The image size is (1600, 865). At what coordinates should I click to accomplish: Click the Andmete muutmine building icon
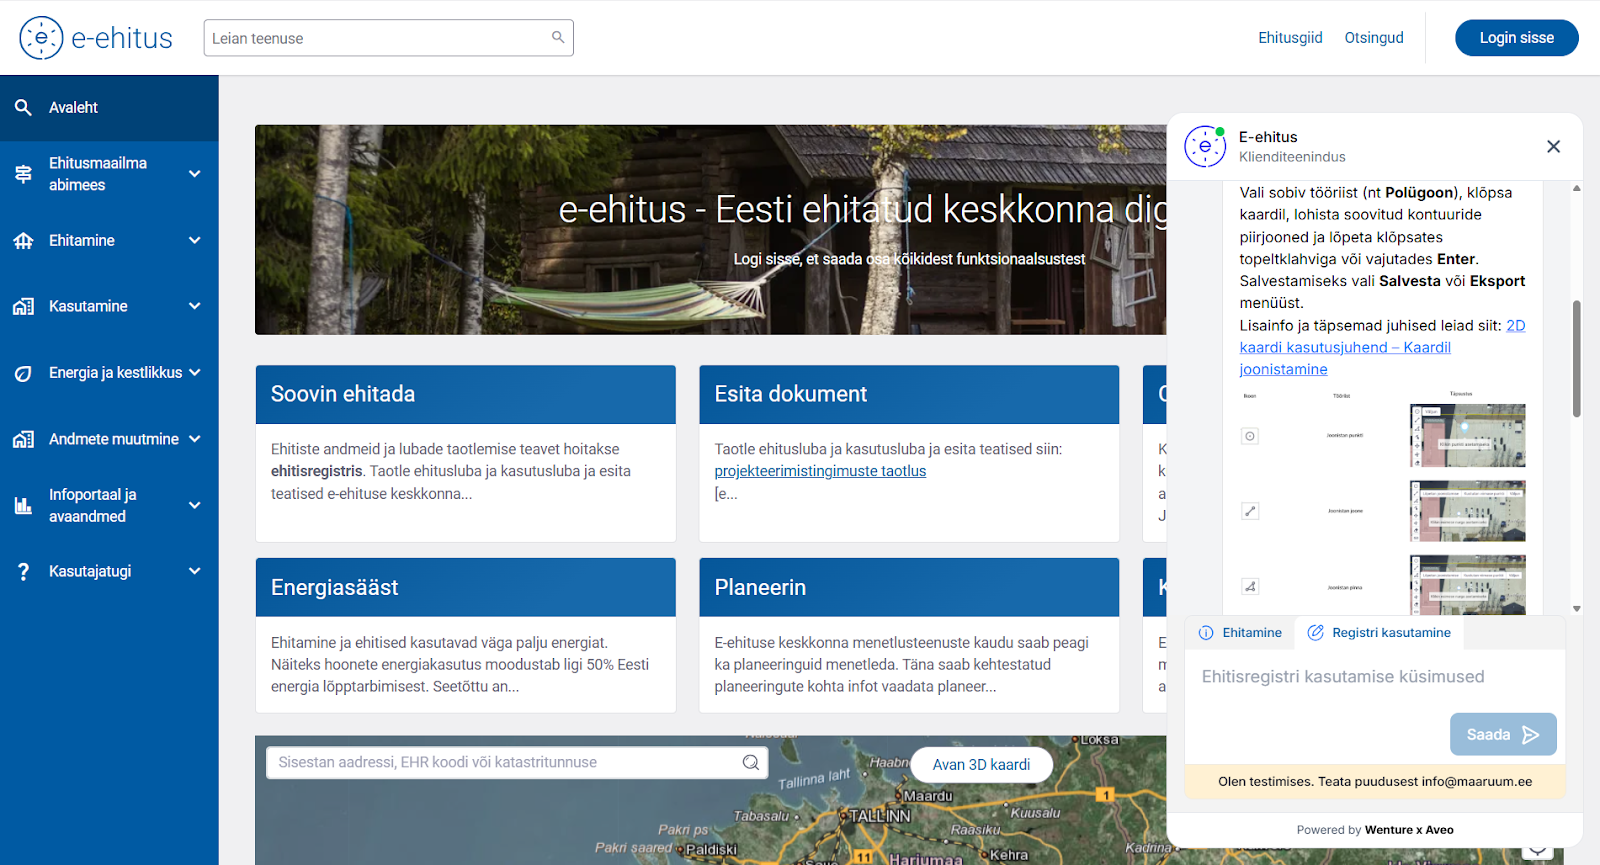click(x=23, y=439)
